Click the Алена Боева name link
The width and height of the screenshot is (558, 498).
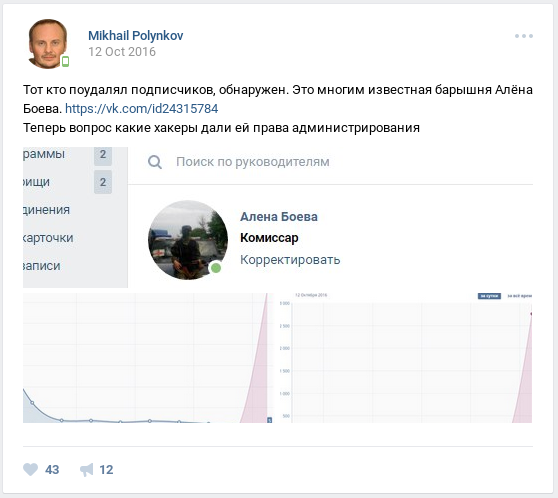[279, 216]
